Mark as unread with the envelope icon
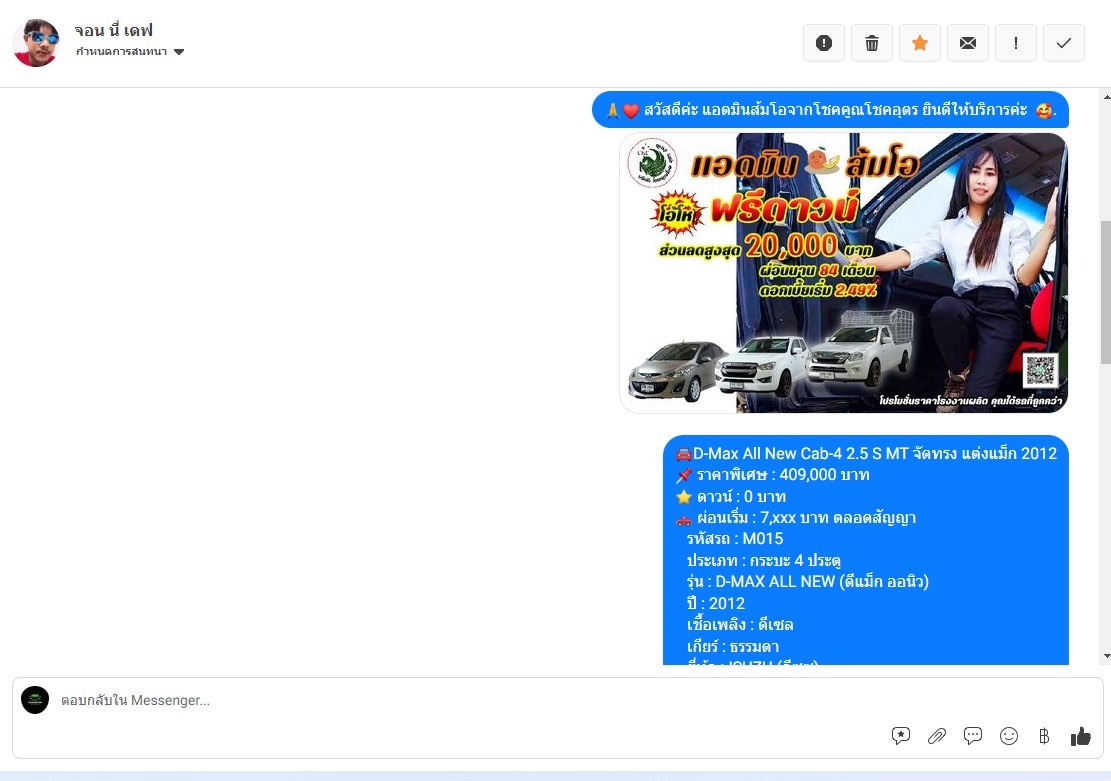Viewport: 1111px width, 781px height. tap(968, 43)
